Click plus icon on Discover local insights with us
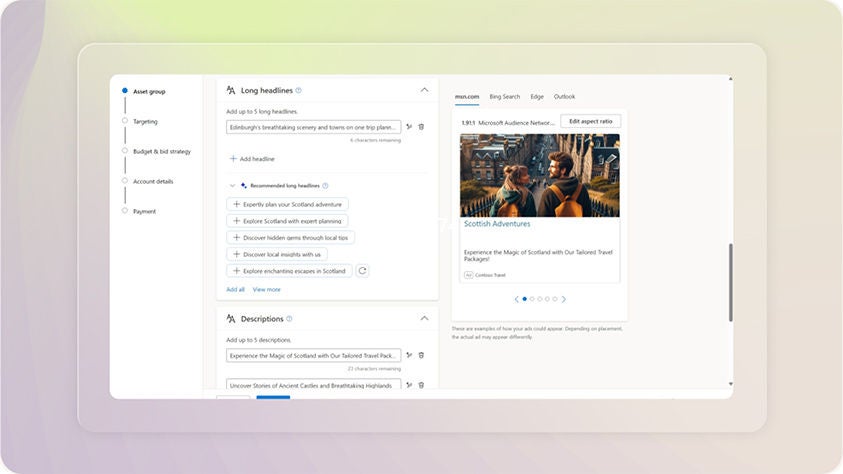The width and height of the screenshot is (843, 474). pos(236,254)
